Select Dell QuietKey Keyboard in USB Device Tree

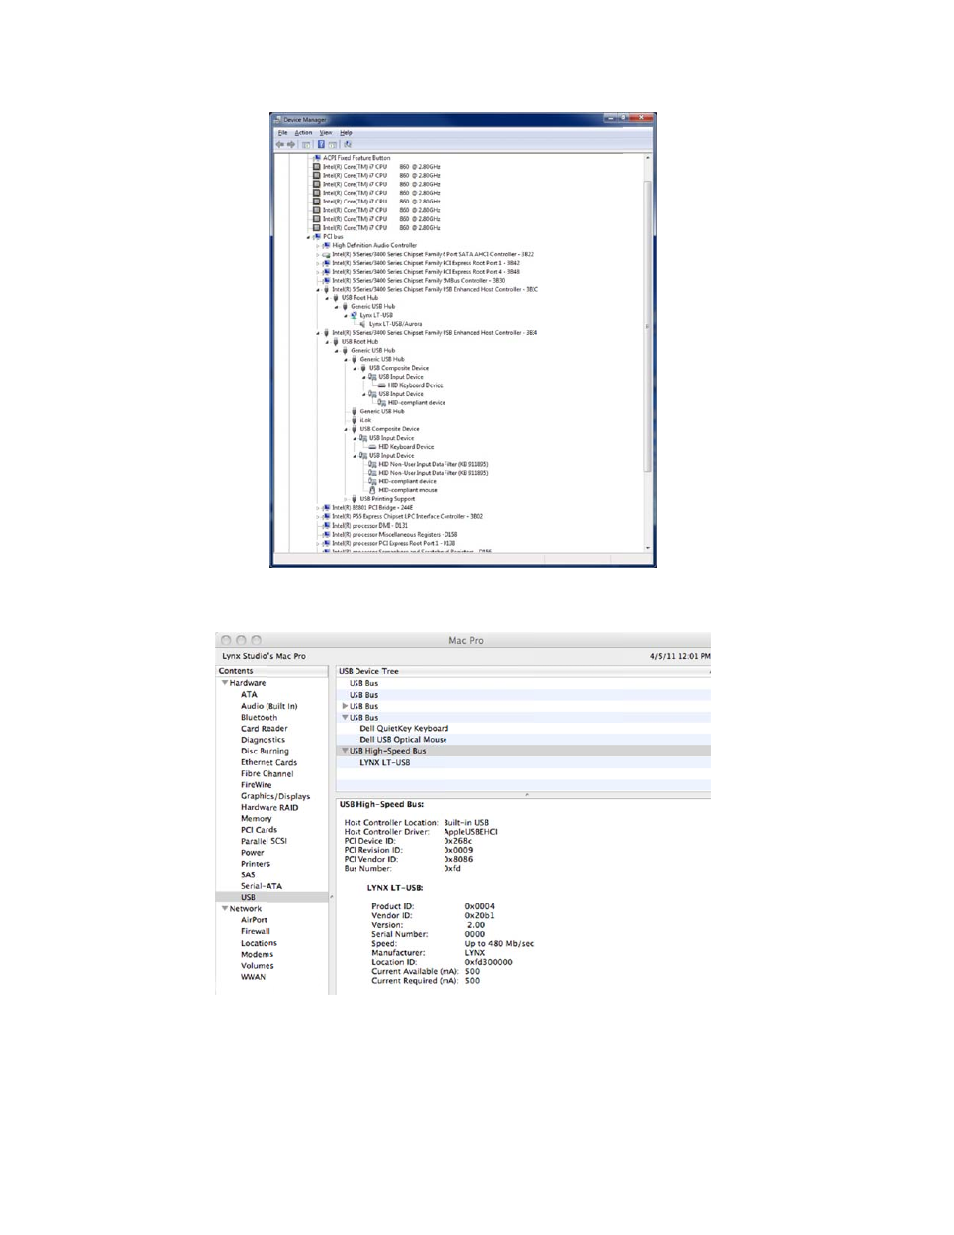404,728
